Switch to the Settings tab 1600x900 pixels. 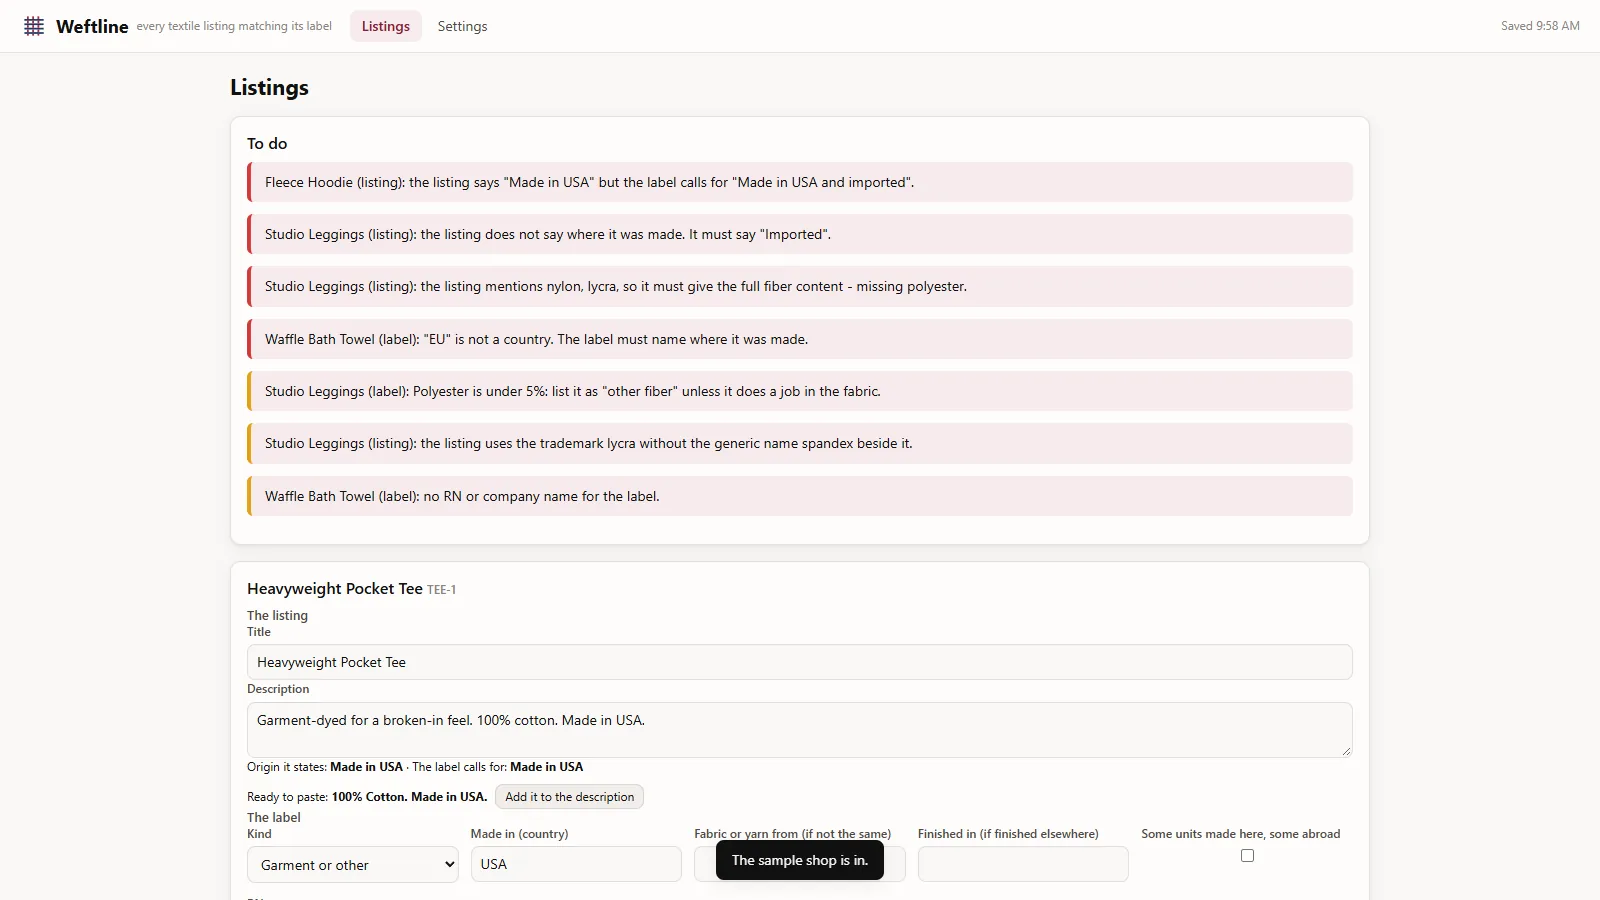(462, 26)
